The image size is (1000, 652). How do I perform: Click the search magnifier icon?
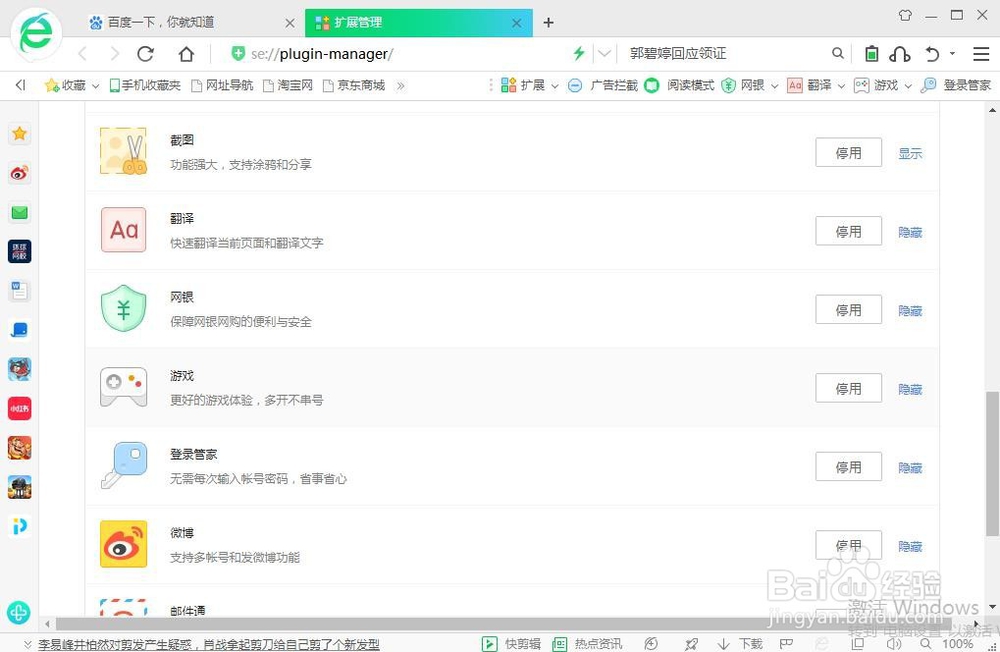pos(838,54)
